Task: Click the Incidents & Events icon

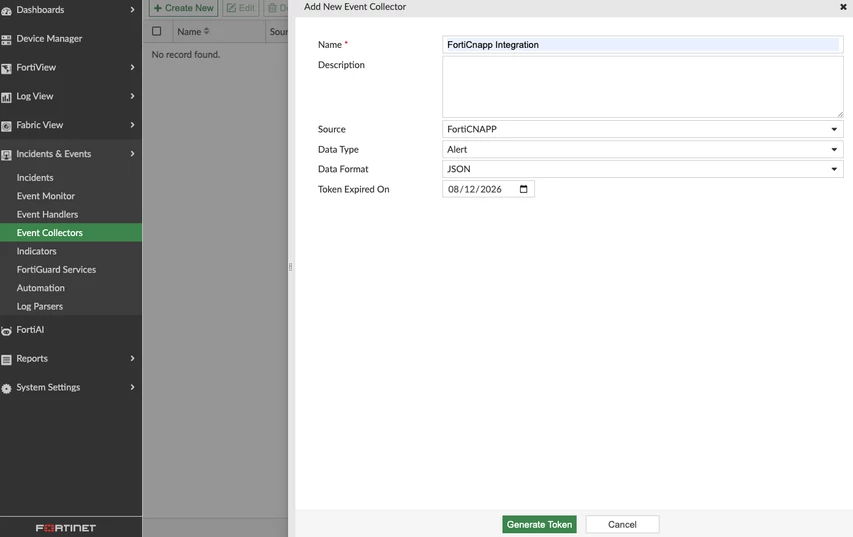Action: [7, 155]
